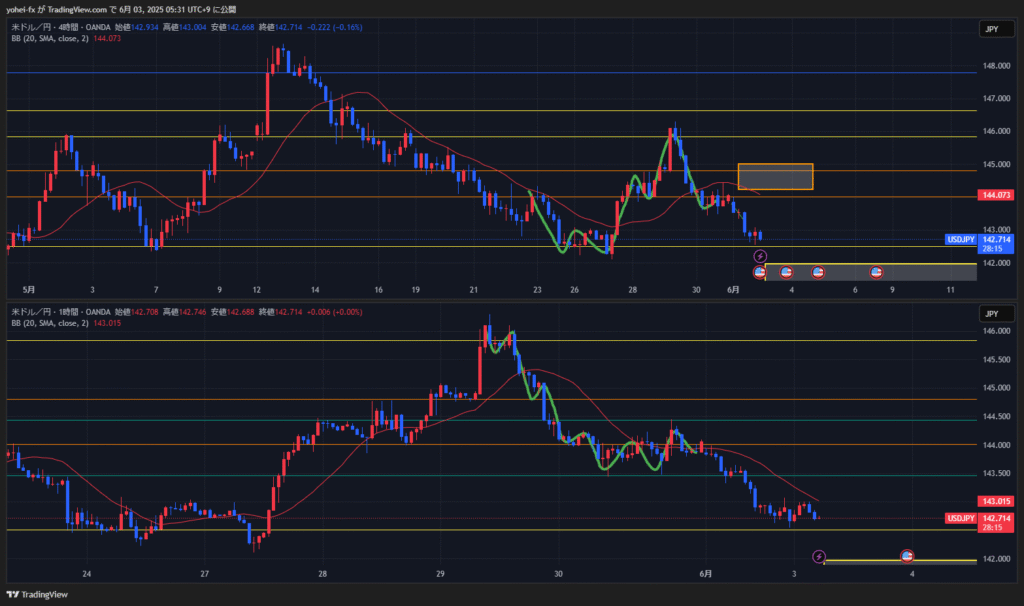Click the 148.000 price axis label
The height and width of the screenshot is (606, 1024).
tap(997, 66)
